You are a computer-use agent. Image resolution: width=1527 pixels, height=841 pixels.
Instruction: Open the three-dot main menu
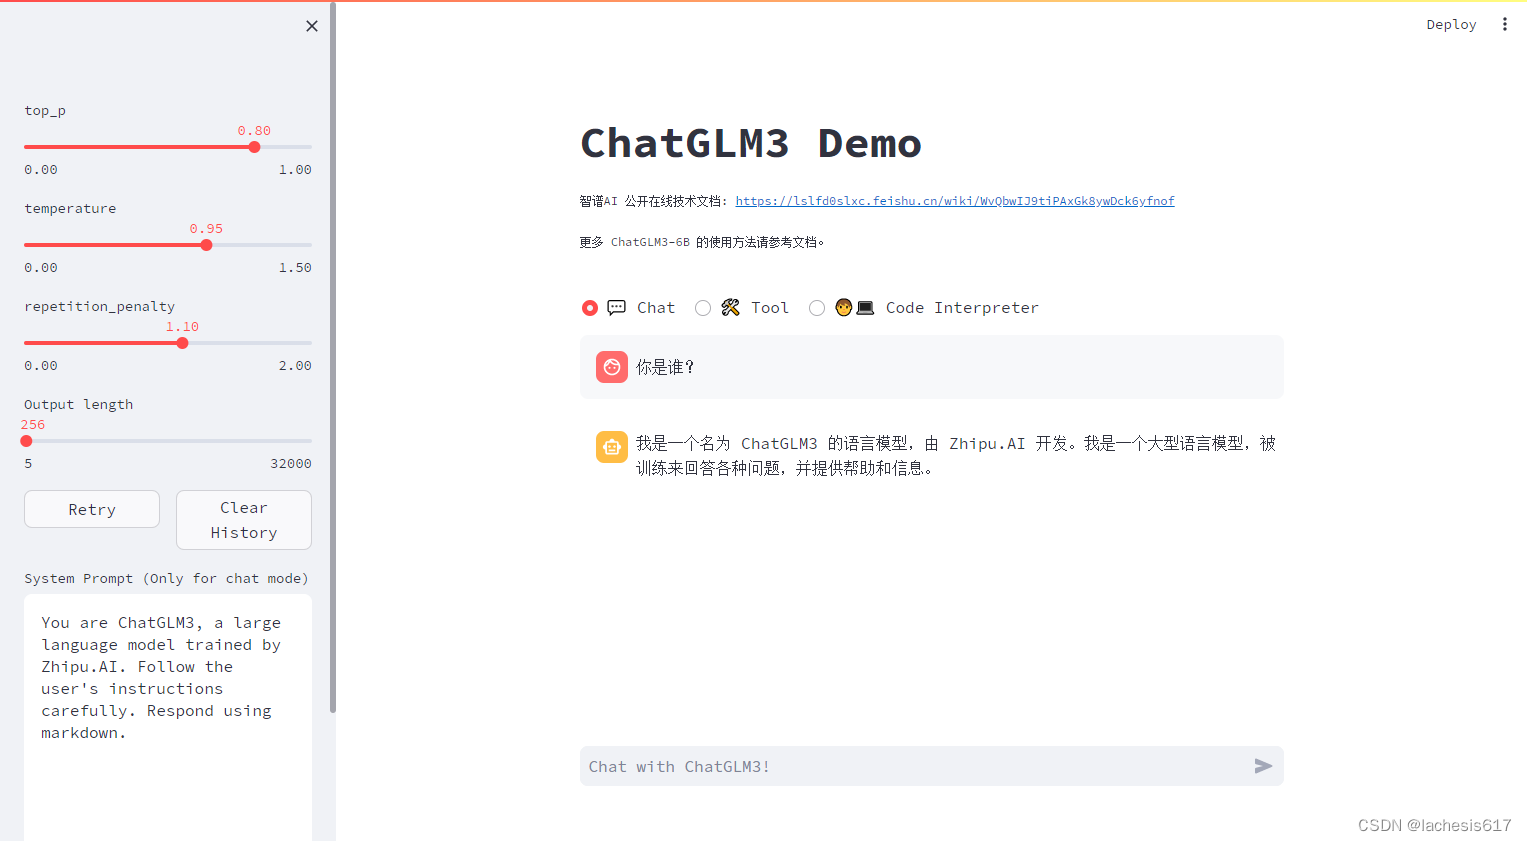1504,24
